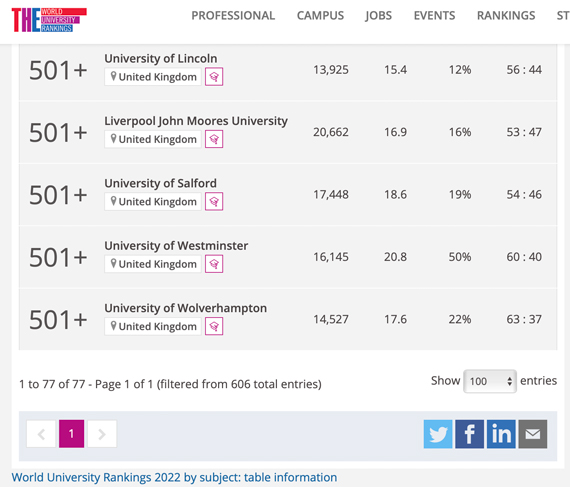Open World University Rankings 2022 table information link
570x487 pixels.
[x=174, y=477]
